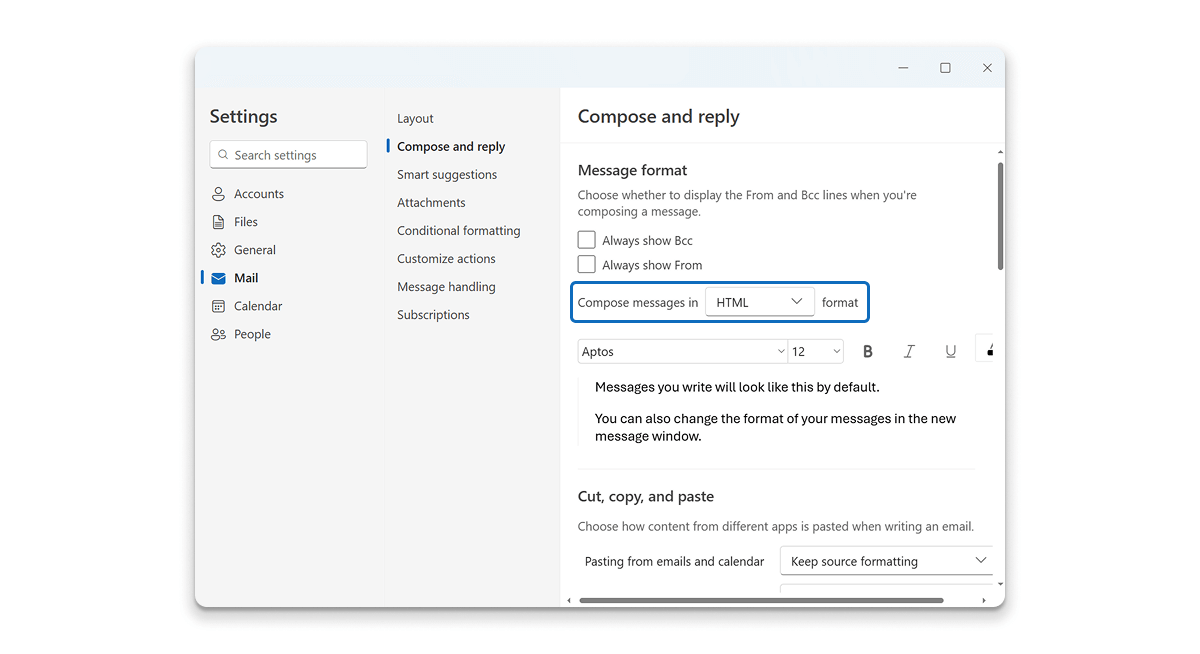
Task: Open the General settings section
Action: coord(255,249)
